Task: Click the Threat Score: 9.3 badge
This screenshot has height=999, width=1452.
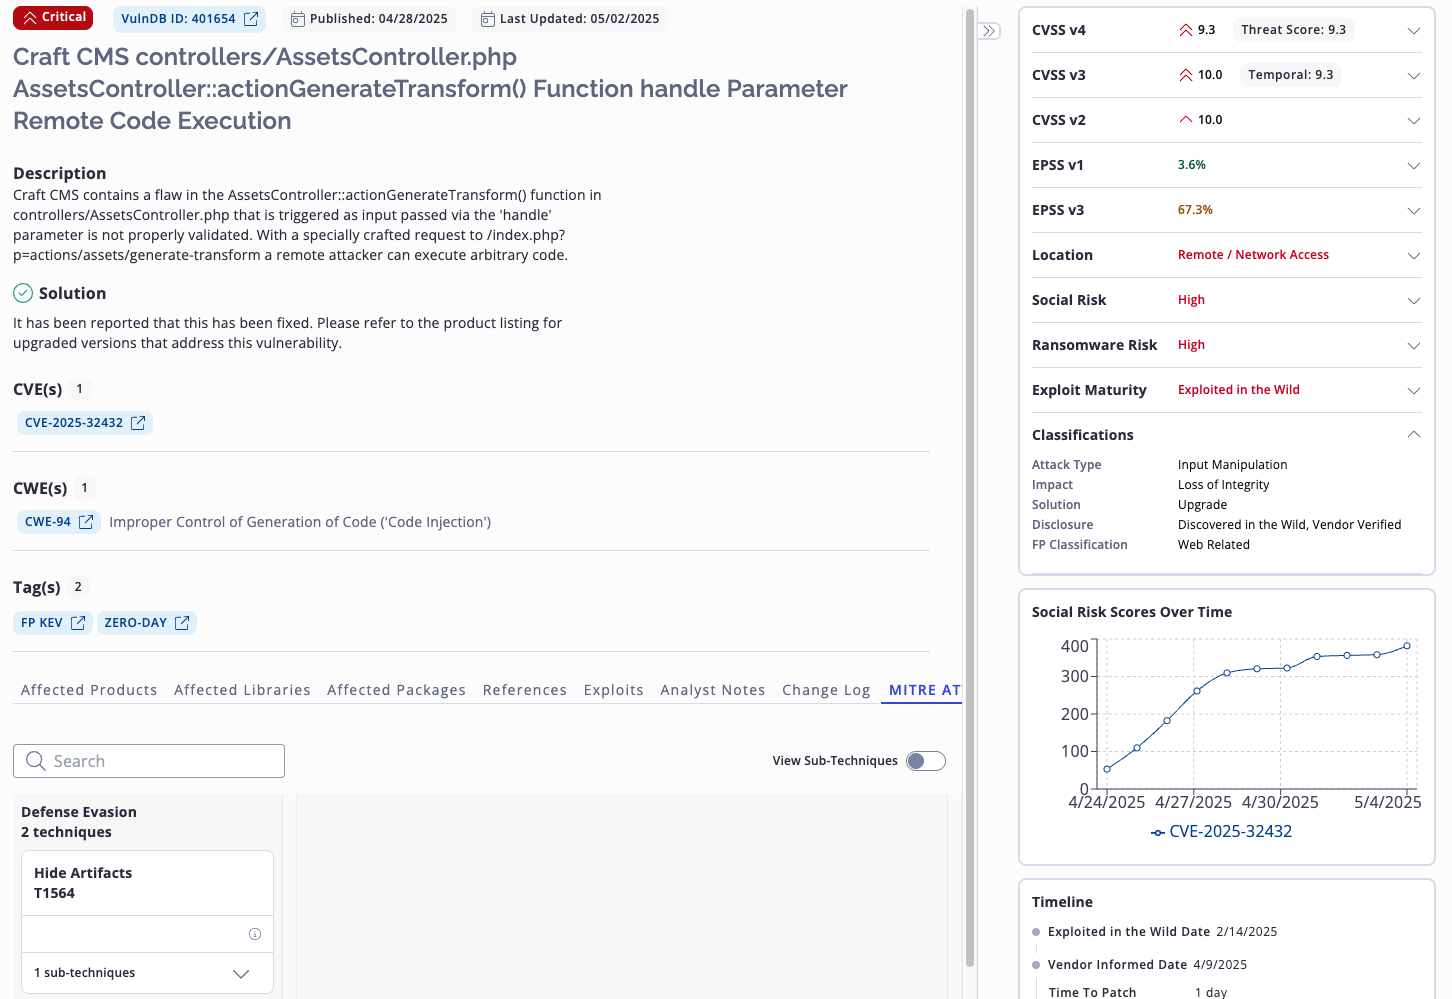Action: pos(1293,30)
